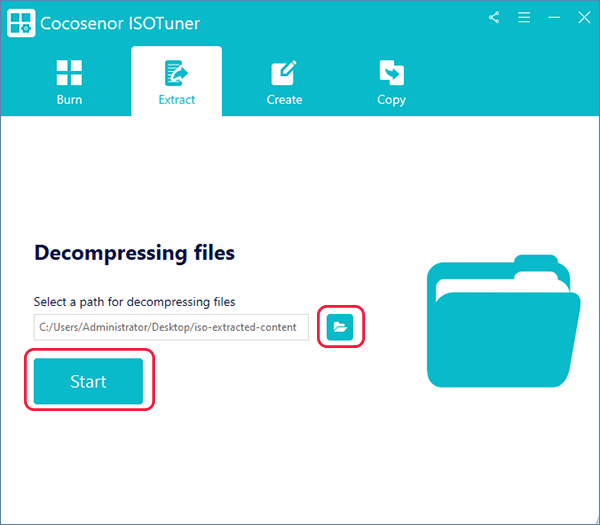
Task: Minimize the ISOTuner window
Action: pos(554,18)
